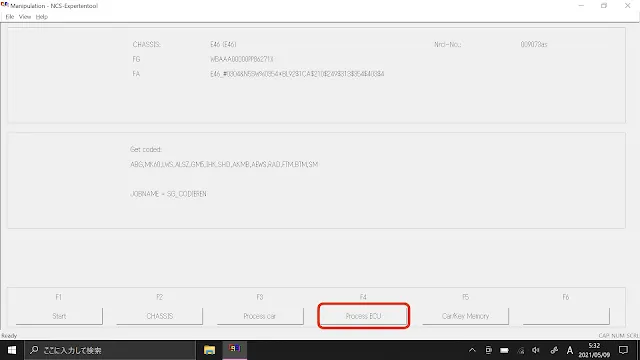
Task: Click the Get coded module list text
Action: click(x=224, y=164)
